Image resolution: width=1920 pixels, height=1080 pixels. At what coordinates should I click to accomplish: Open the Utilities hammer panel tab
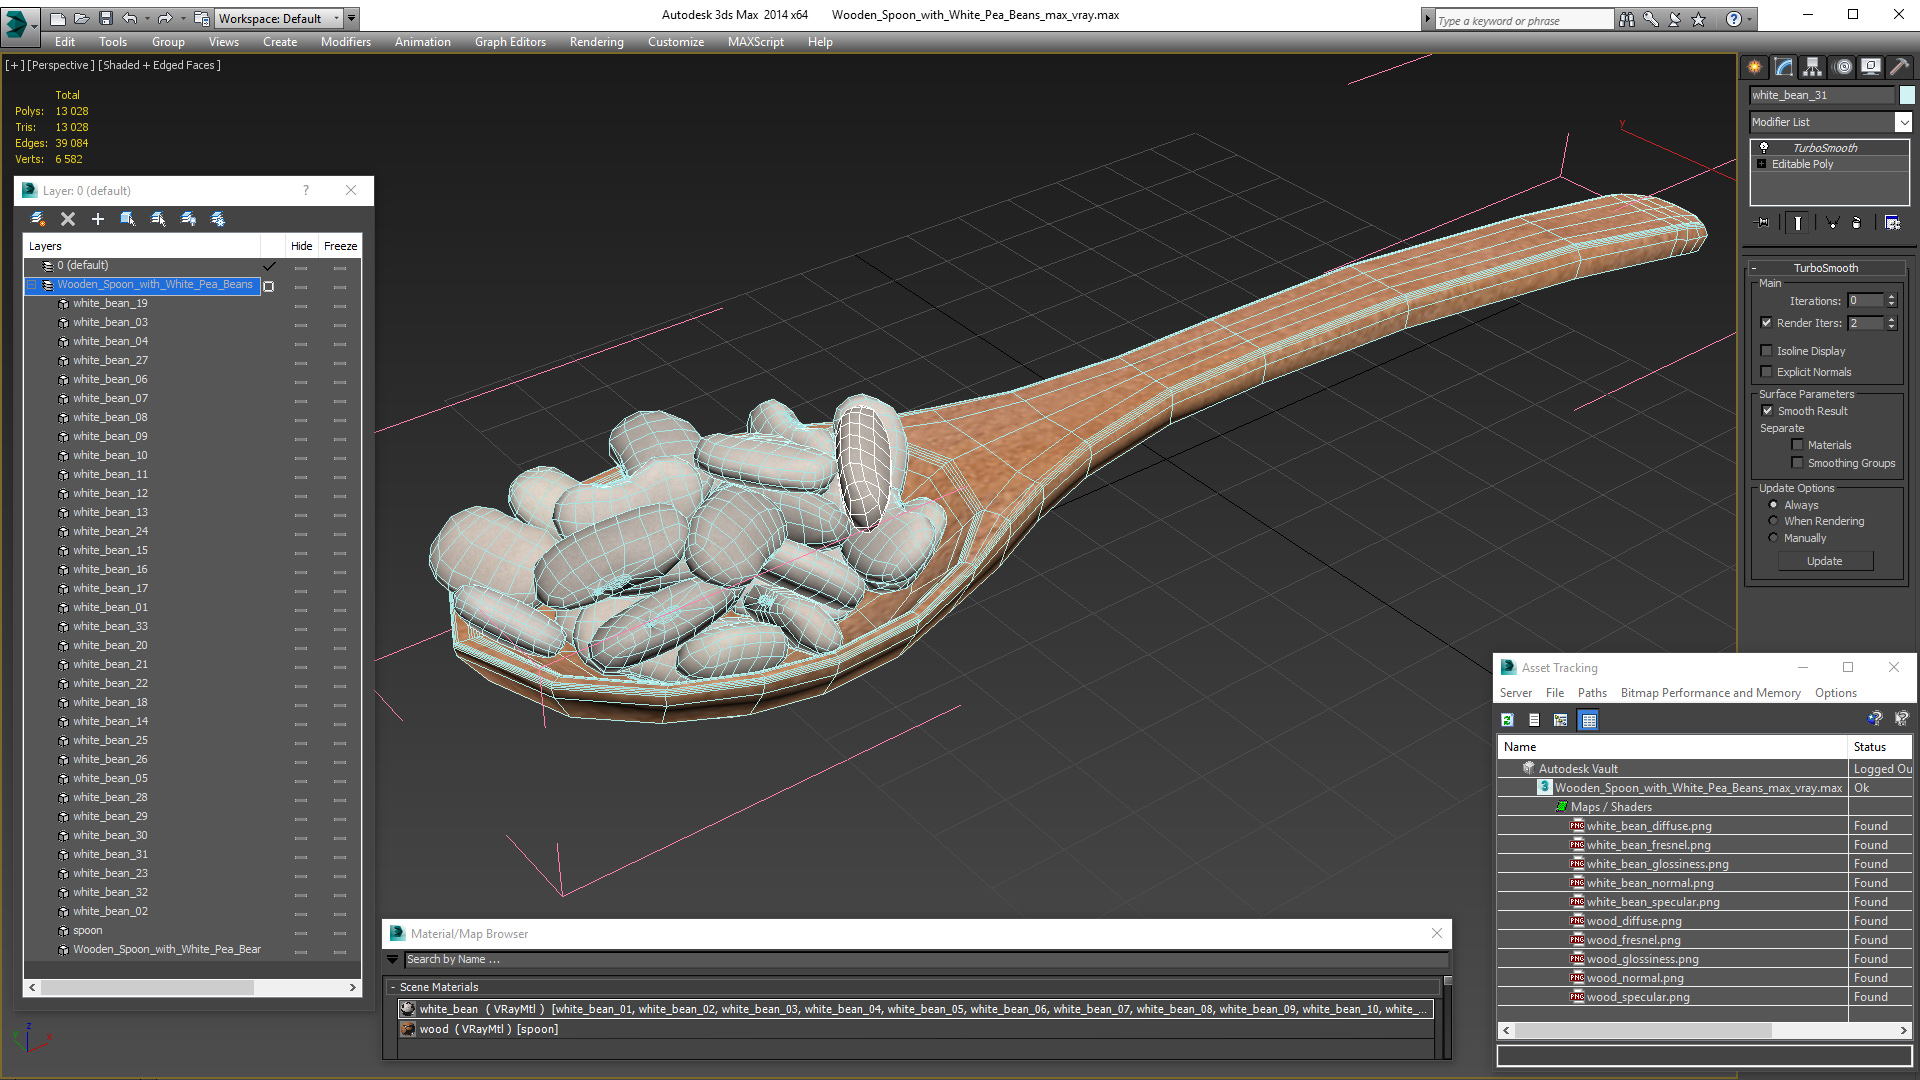coord(1900,67)
